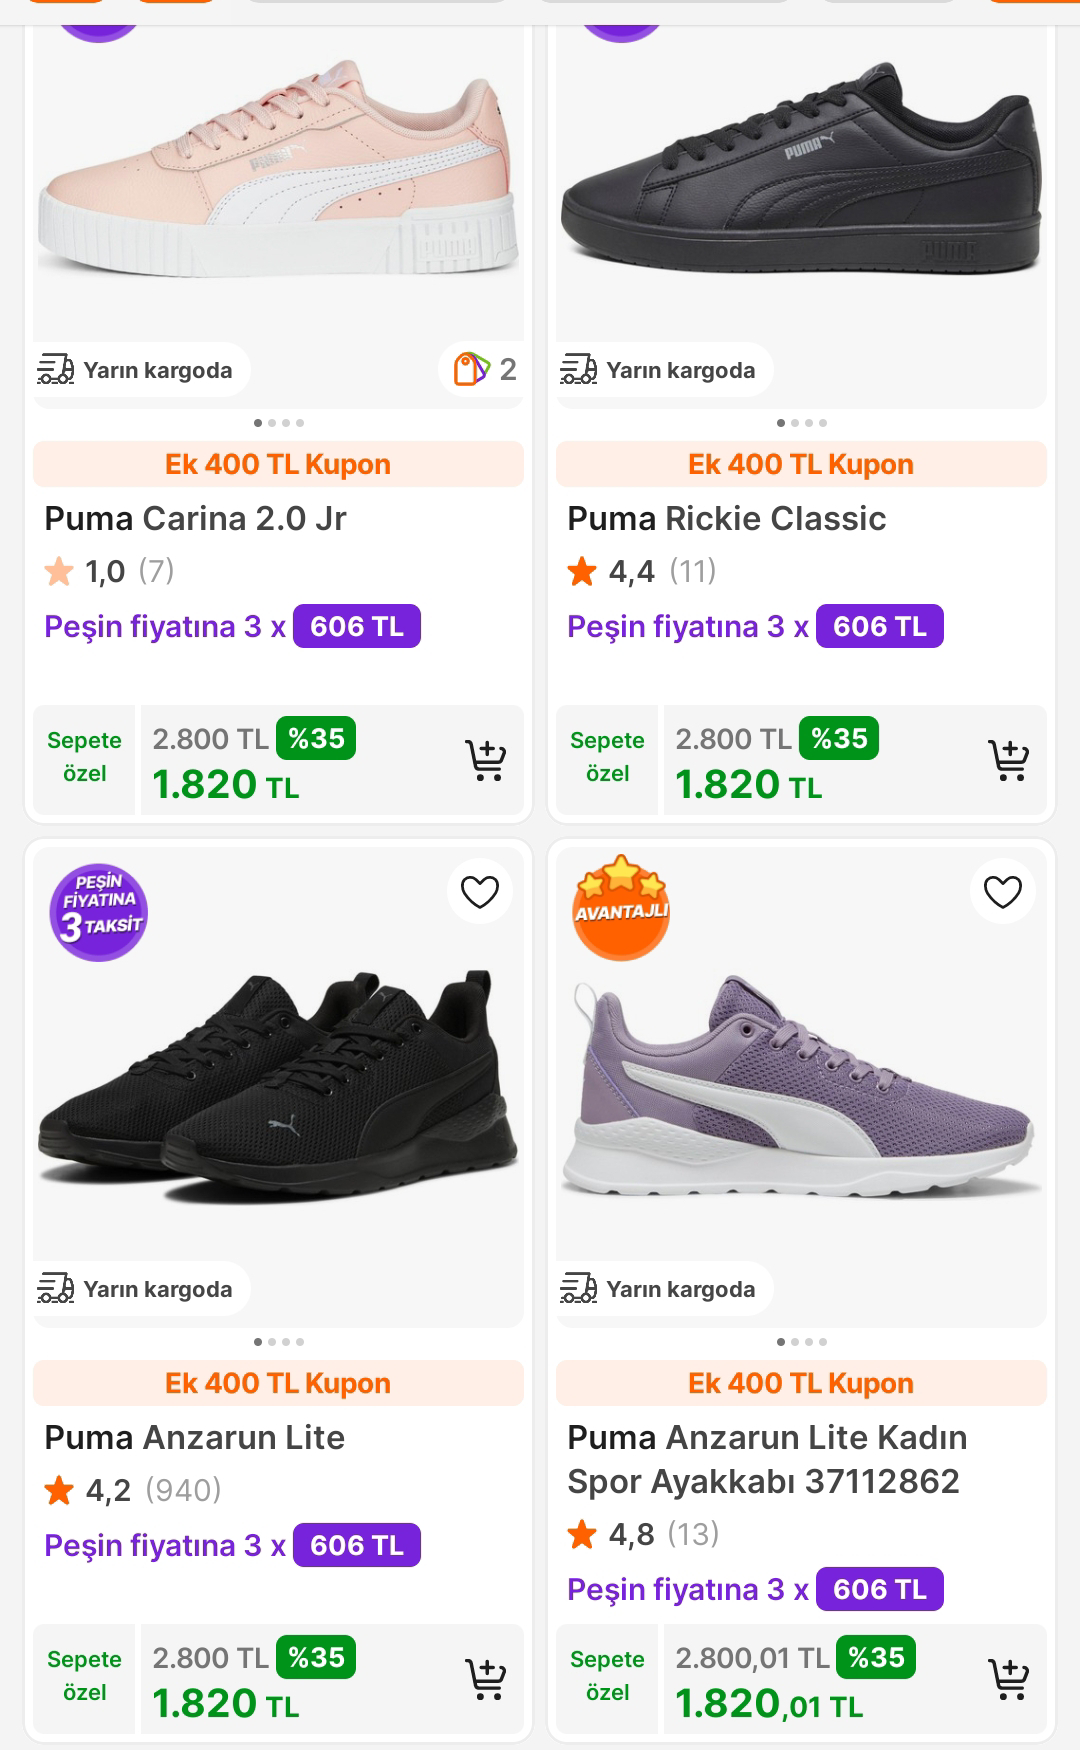
Task: Tap the Peşin Fiyatına 3 Taksit badge
Action: (98, 912)
